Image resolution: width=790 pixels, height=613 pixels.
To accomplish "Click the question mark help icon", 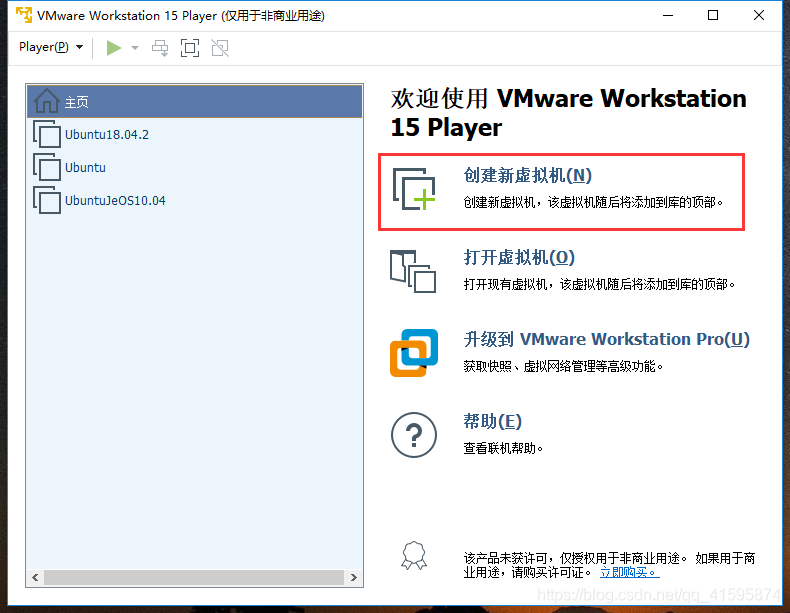I will (414, 435).
